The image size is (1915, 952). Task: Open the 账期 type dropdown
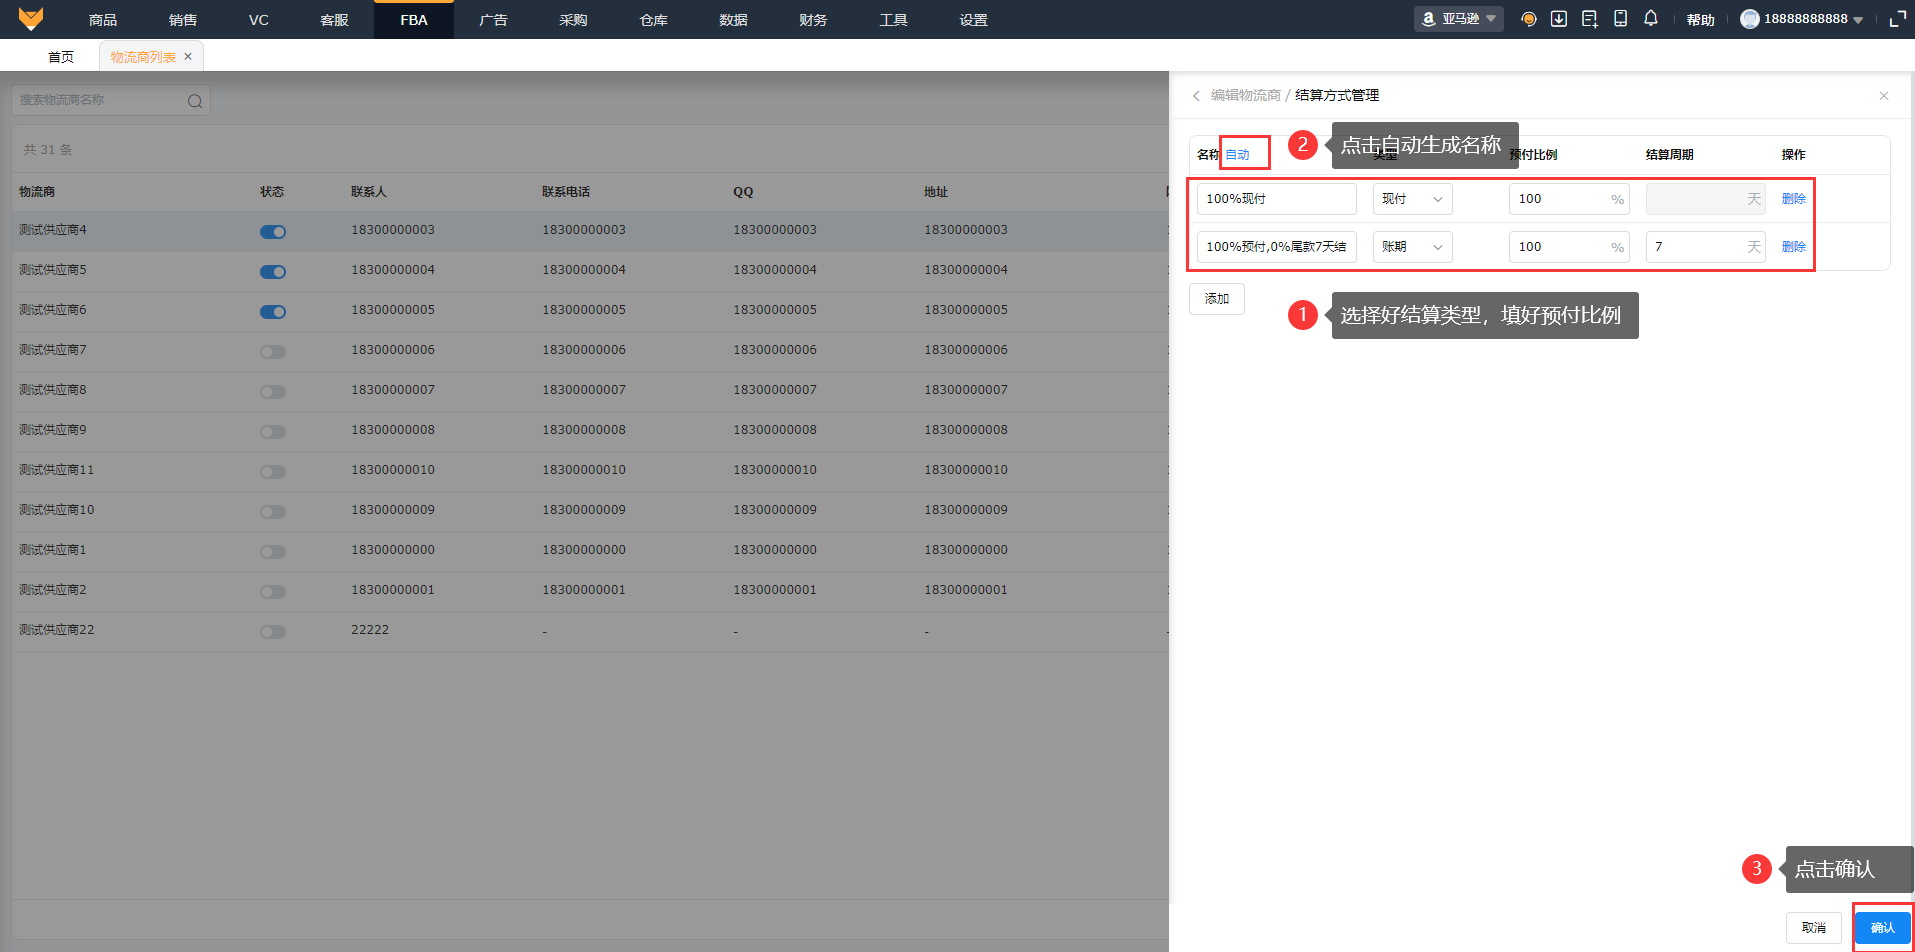click(x=1412, y=247)
